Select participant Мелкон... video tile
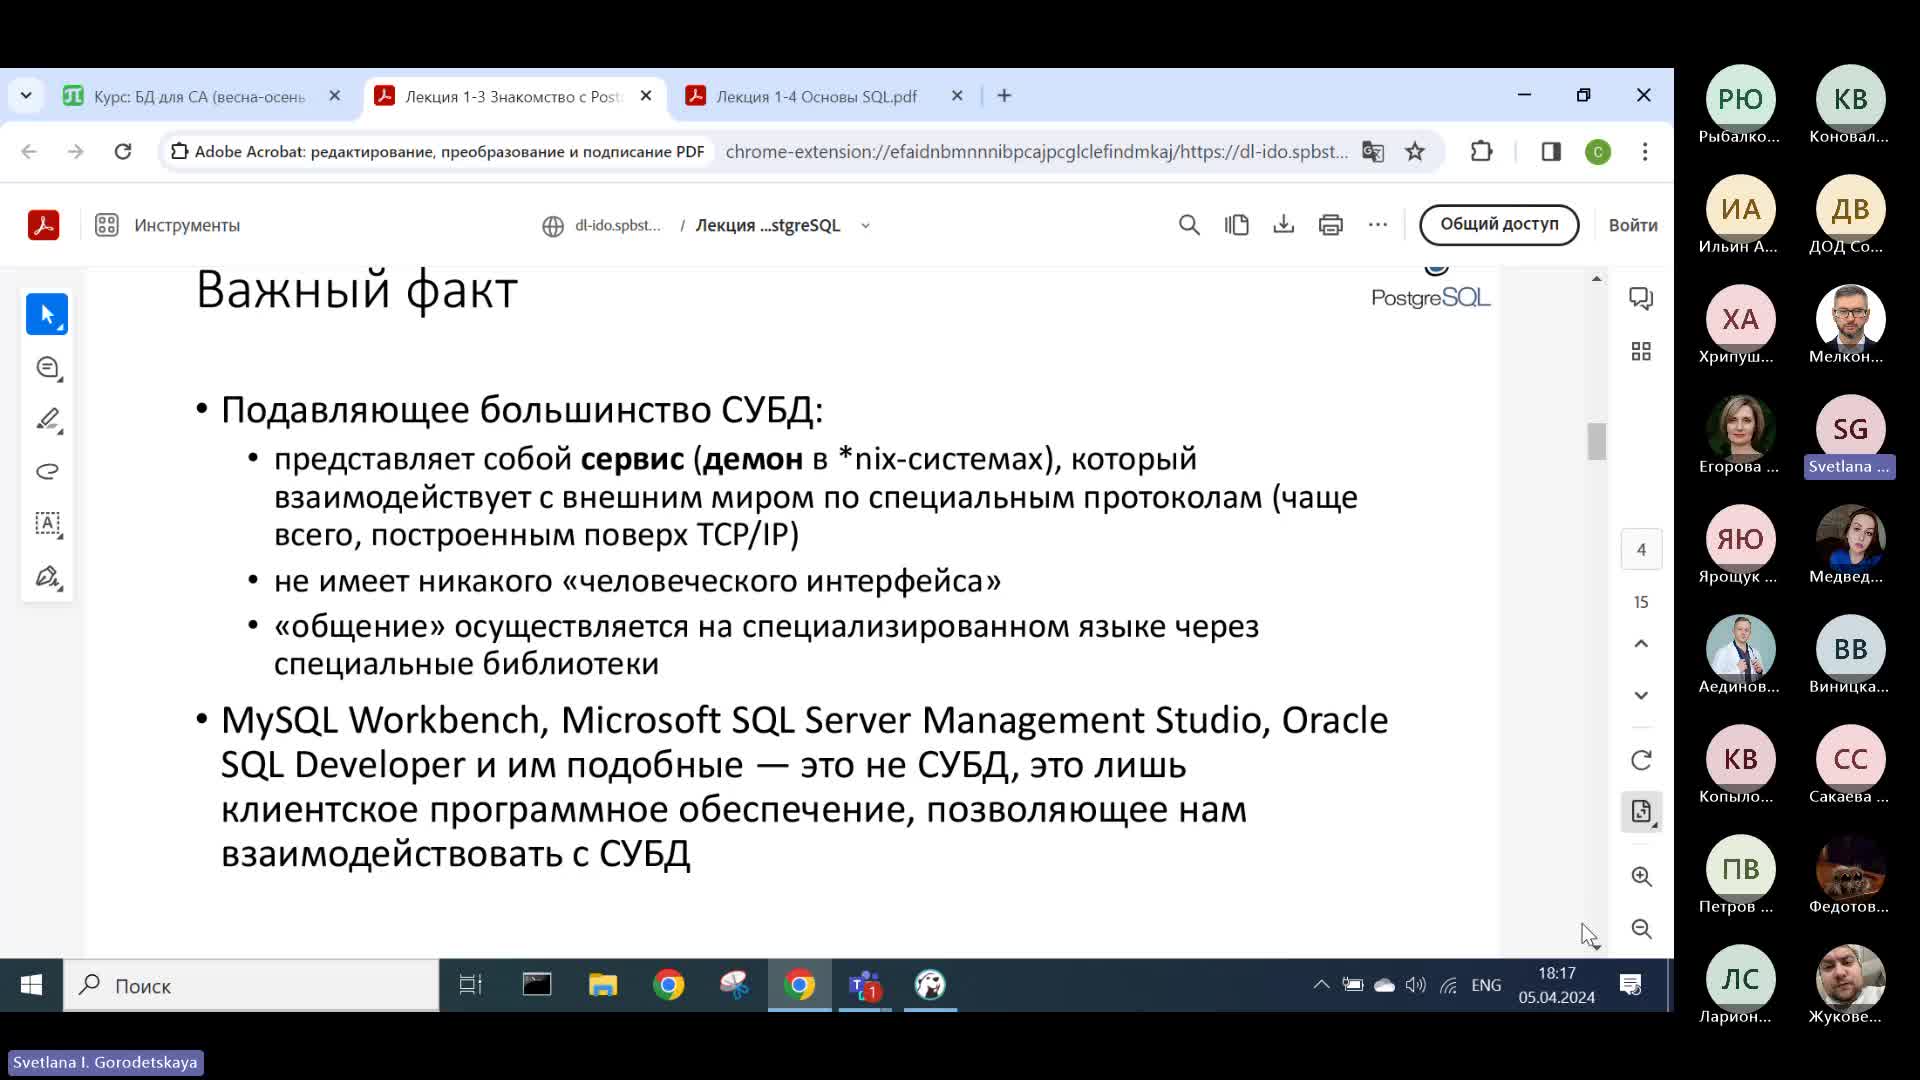Image resolution: width=1920 pixels, height=1080 pixels. point(1850,326)
